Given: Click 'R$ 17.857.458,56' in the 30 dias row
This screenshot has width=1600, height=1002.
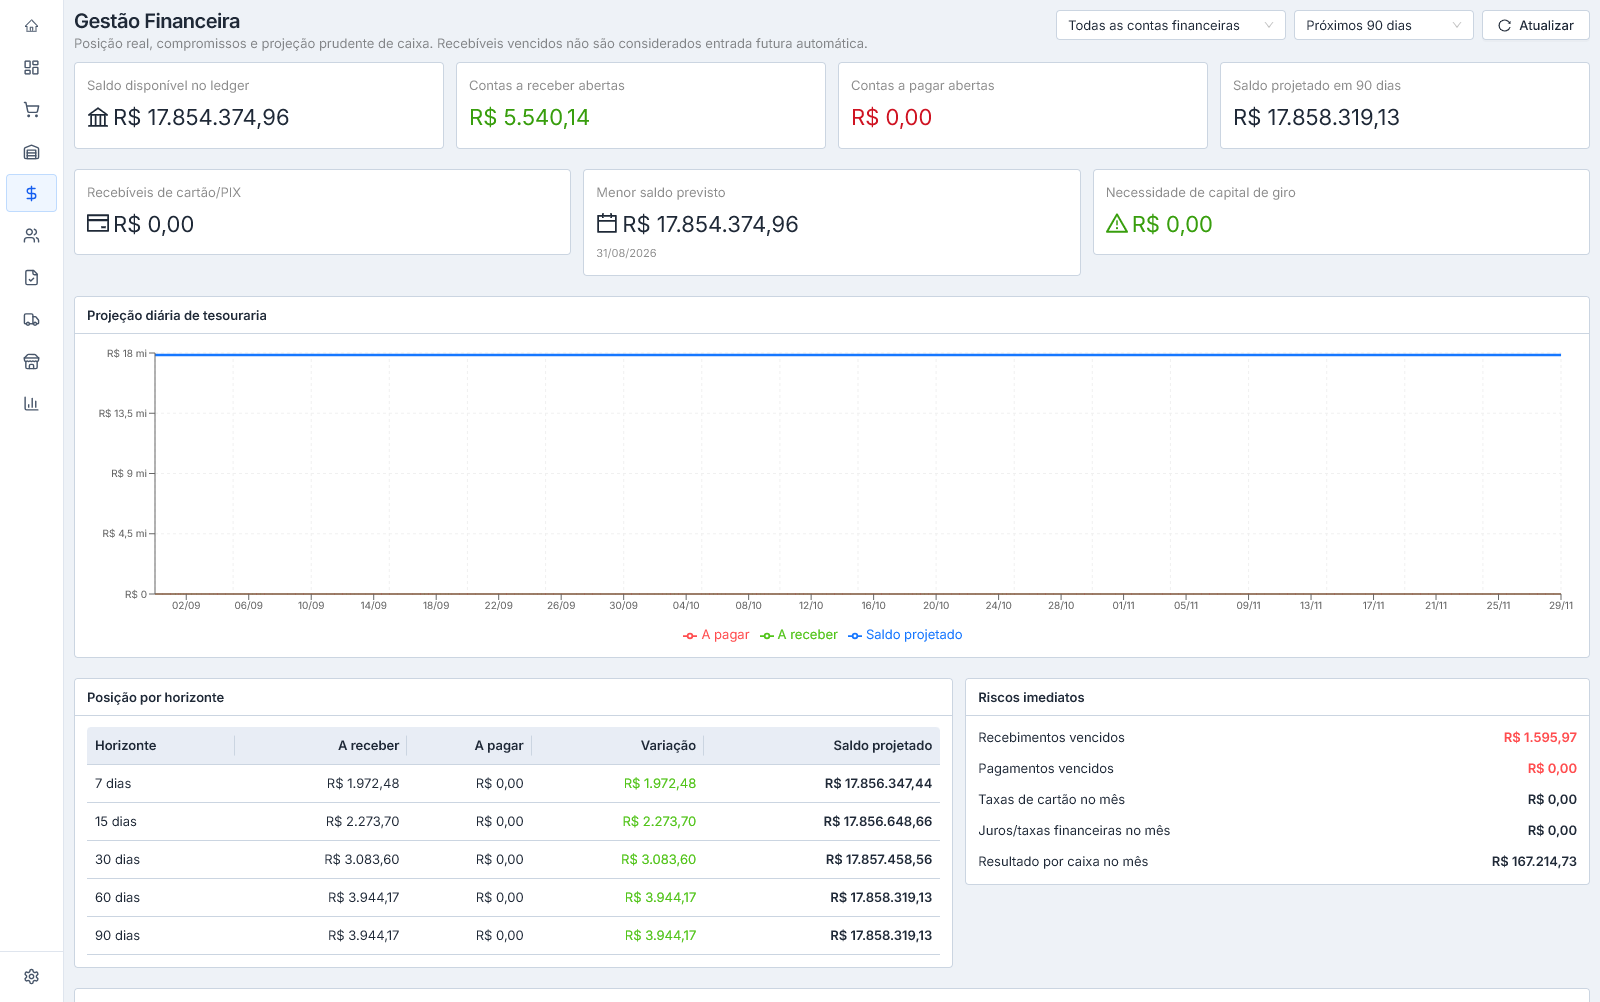Looking at the screenshot, I should point(879,860).
